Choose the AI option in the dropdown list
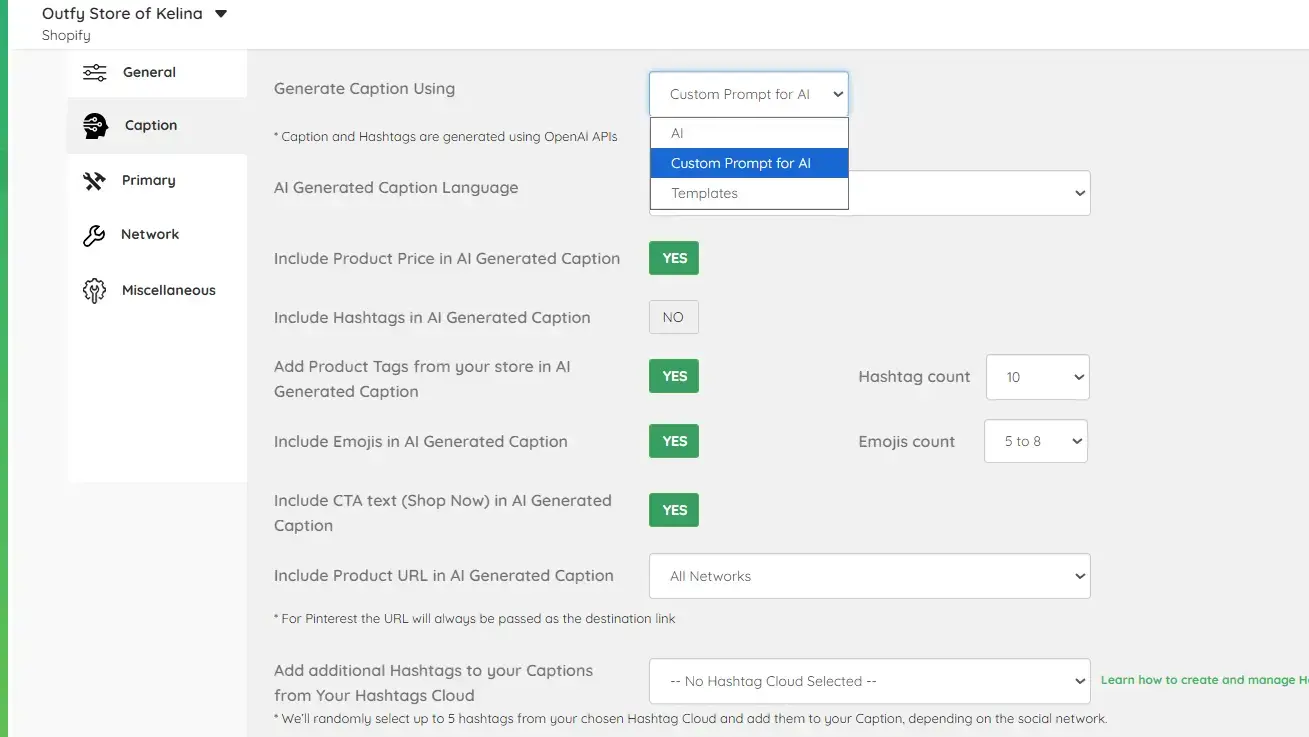1309x737 pixels. [x=749, y=133]
